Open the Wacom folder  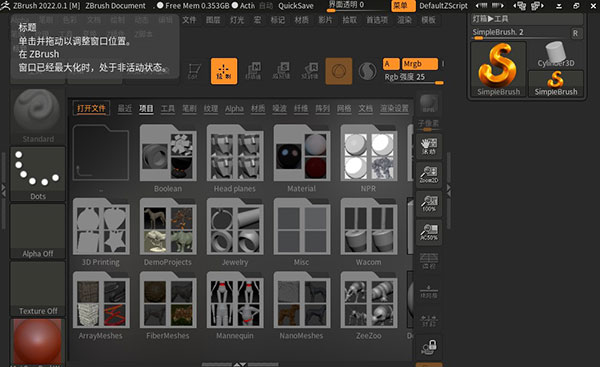click(368, 227)
